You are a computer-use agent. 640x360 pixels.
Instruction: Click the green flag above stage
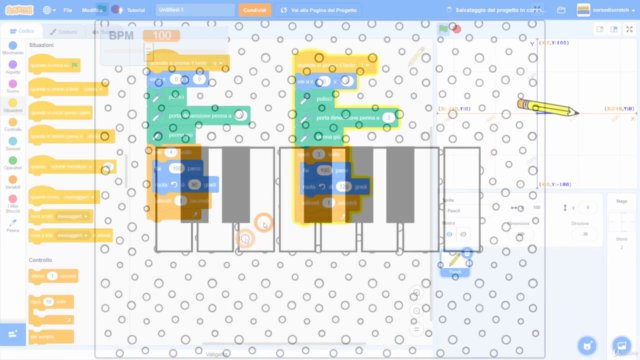coord(443,29)
